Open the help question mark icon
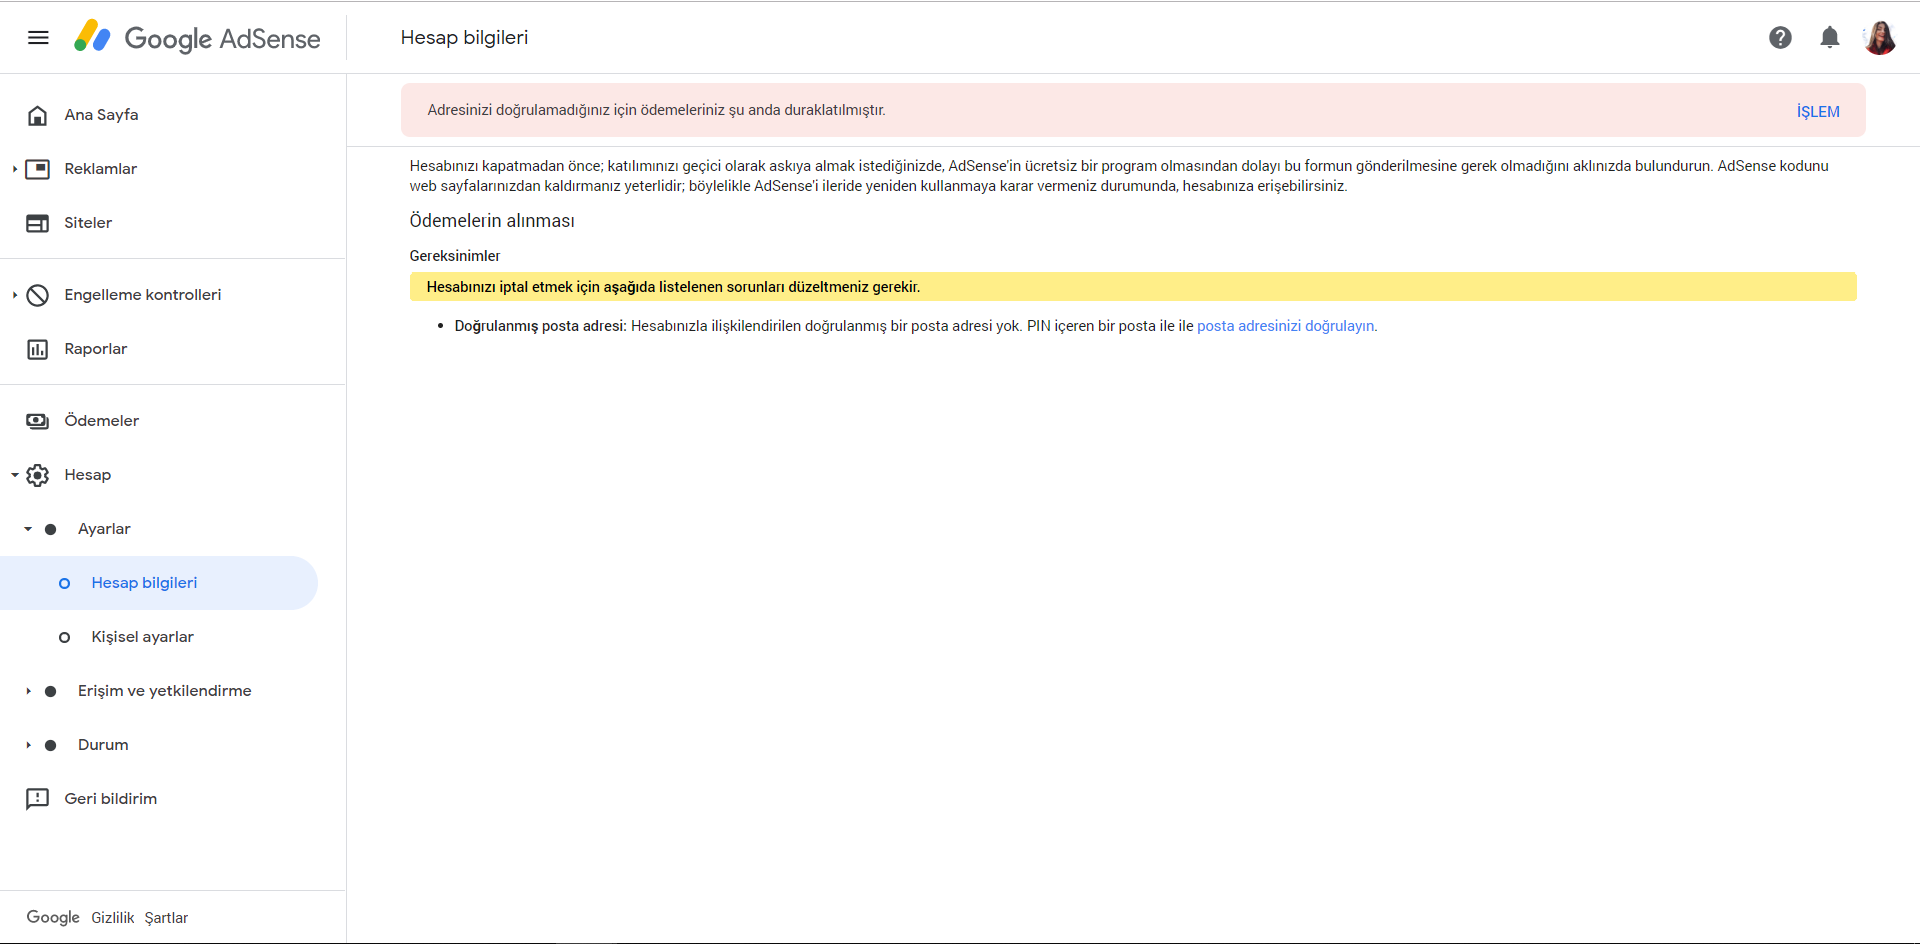 [x=1780, y=38]
